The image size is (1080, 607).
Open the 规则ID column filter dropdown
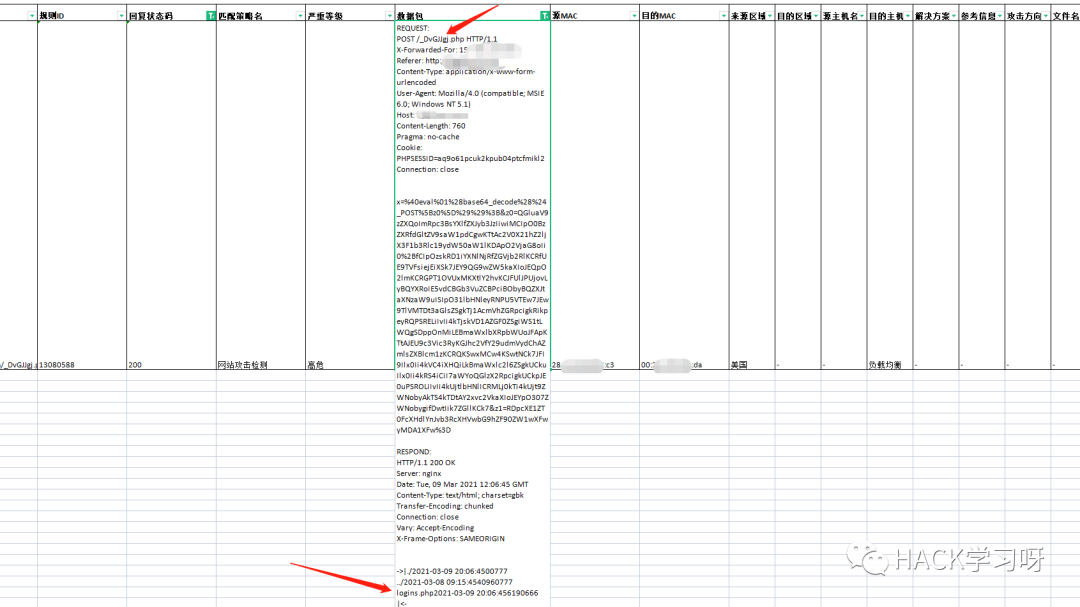[x=122, y=16]
